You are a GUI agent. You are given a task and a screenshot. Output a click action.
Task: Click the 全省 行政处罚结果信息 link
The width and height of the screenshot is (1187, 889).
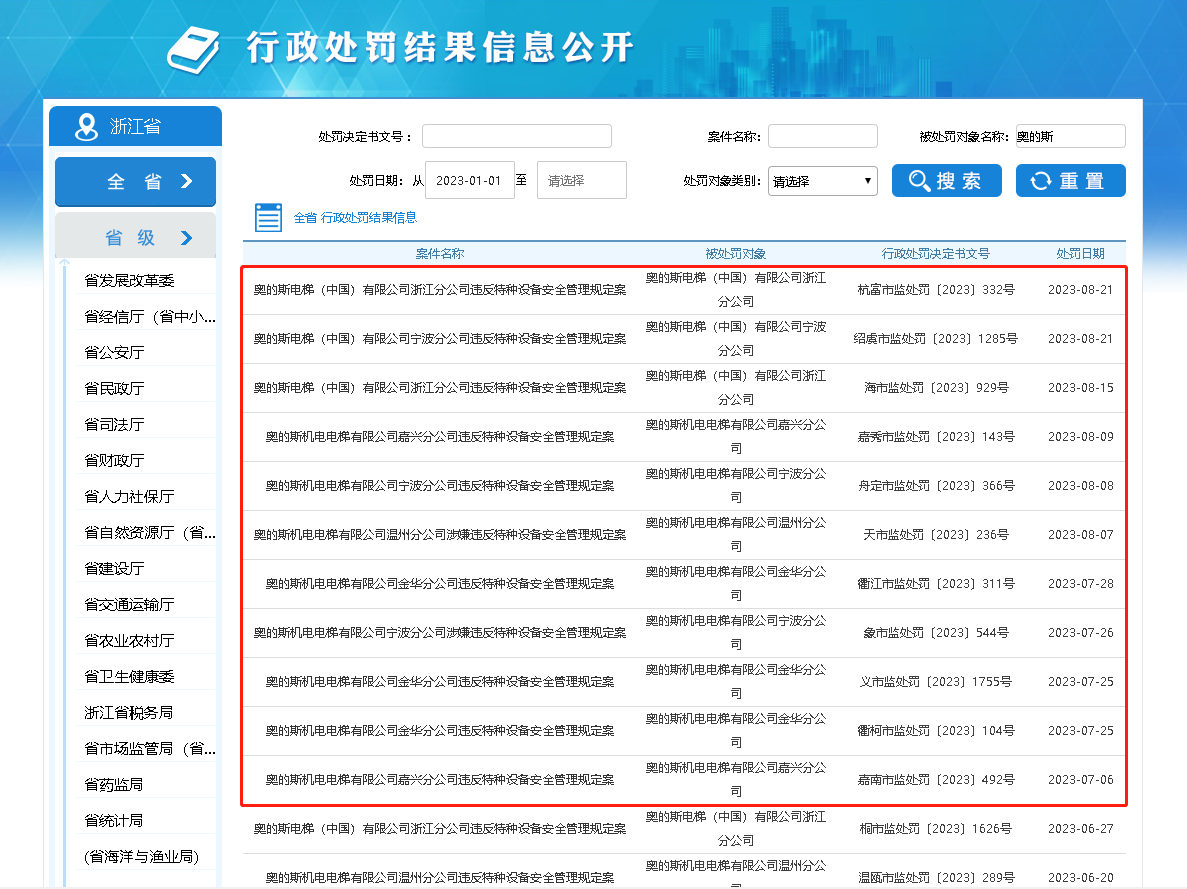pyautogui.click(x=355, y=218)
